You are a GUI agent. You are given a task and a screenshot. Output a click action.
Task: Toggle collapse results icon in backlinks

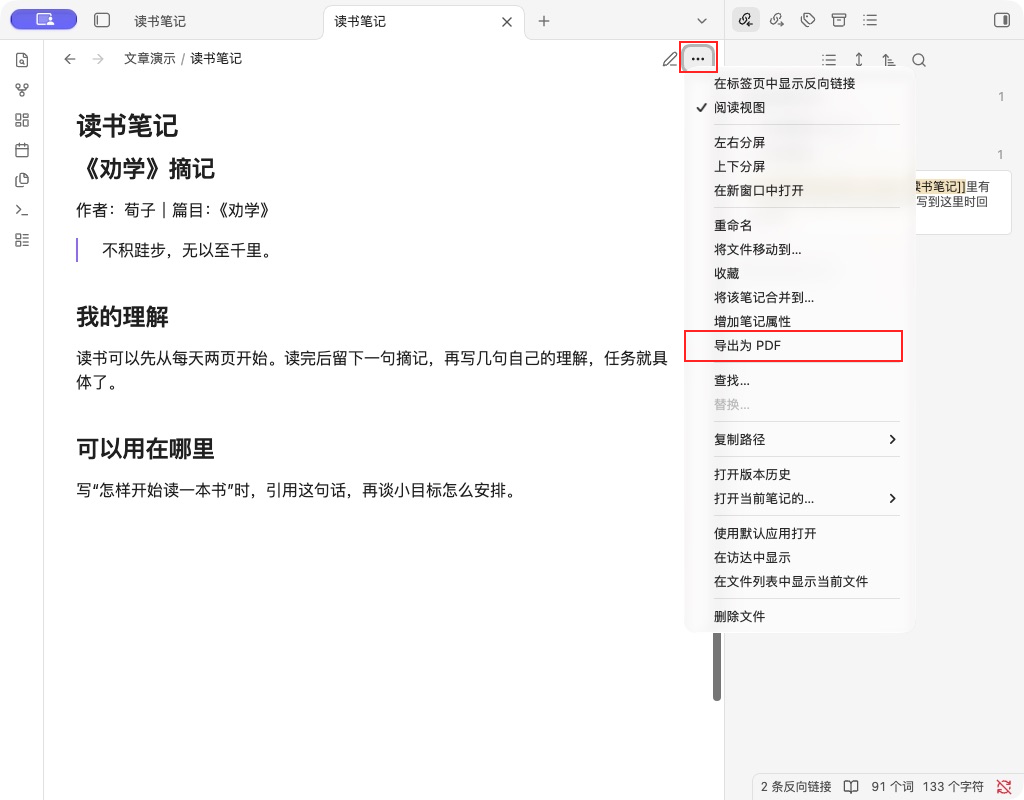pyautogui.click(x=829, y=60)
